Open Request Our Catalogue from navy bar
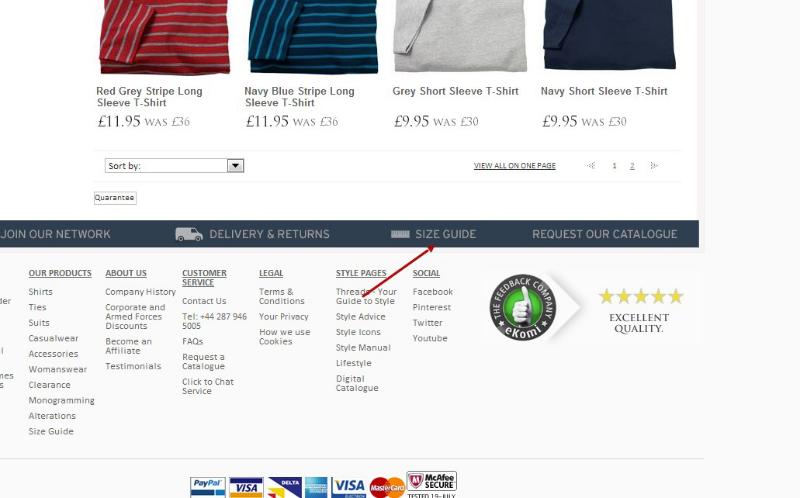This screenshot has width=800, height=498. pos(604,234)
